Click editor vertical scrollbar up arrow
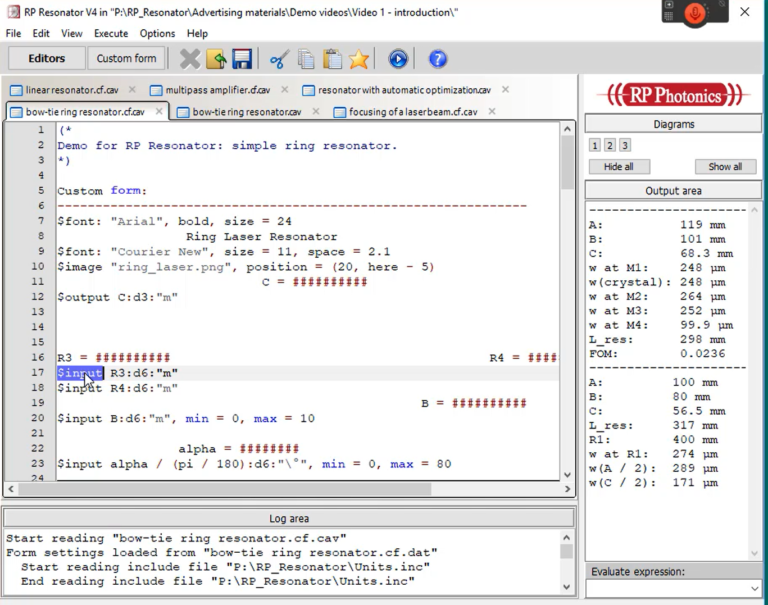This screenshot has height=605, width=768. click(567, 129)
